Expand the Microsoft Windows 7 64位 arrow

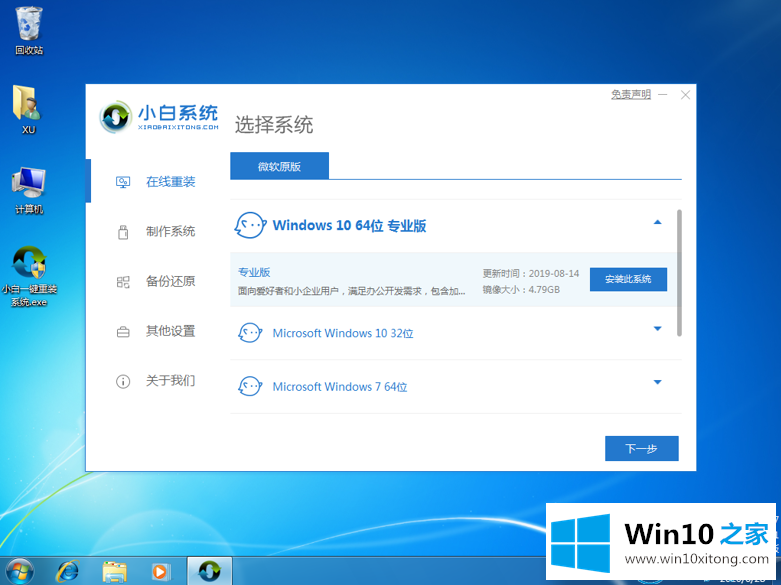(x=657, y=382)
